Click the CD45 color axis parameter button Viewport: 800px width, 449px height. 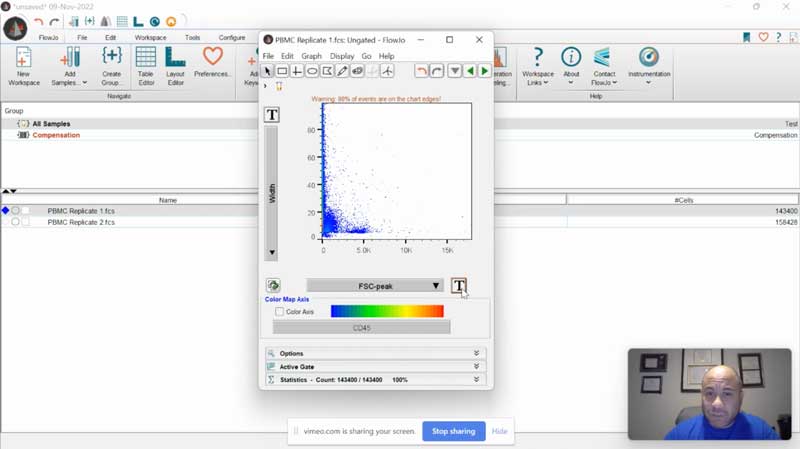[361, 328]
